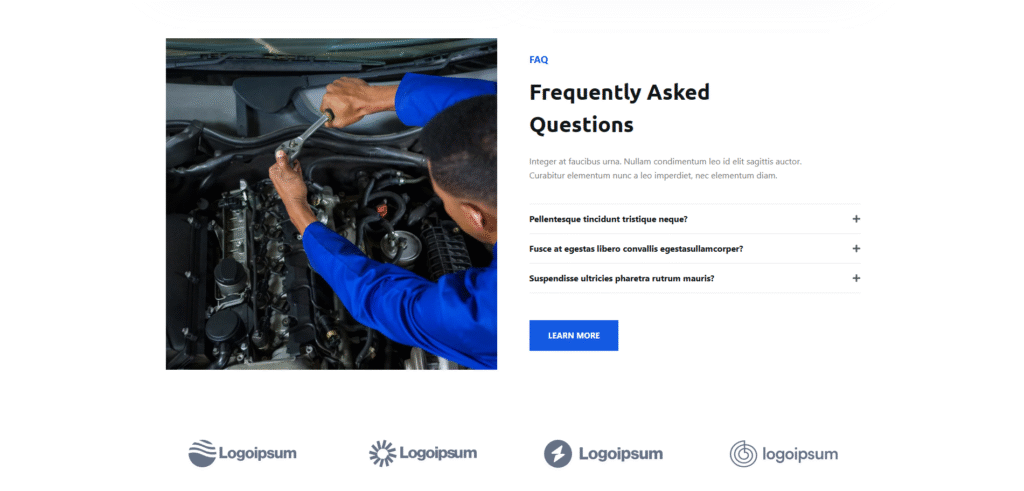This screenshot has width=1024, height=491.
Task: Click the Logoipsum text beside the wave icon
Action: coord(257,453)
